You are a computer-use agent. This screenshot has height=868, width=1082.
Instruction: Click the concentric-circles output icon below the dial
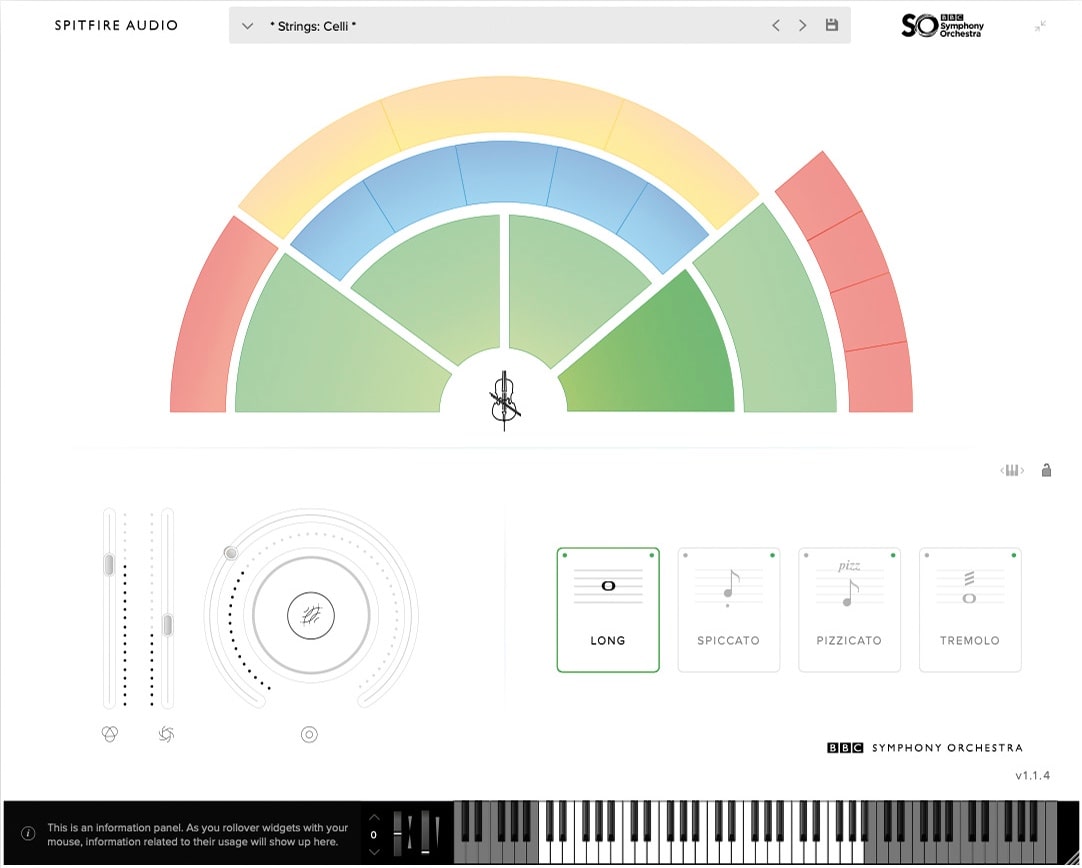309,734
